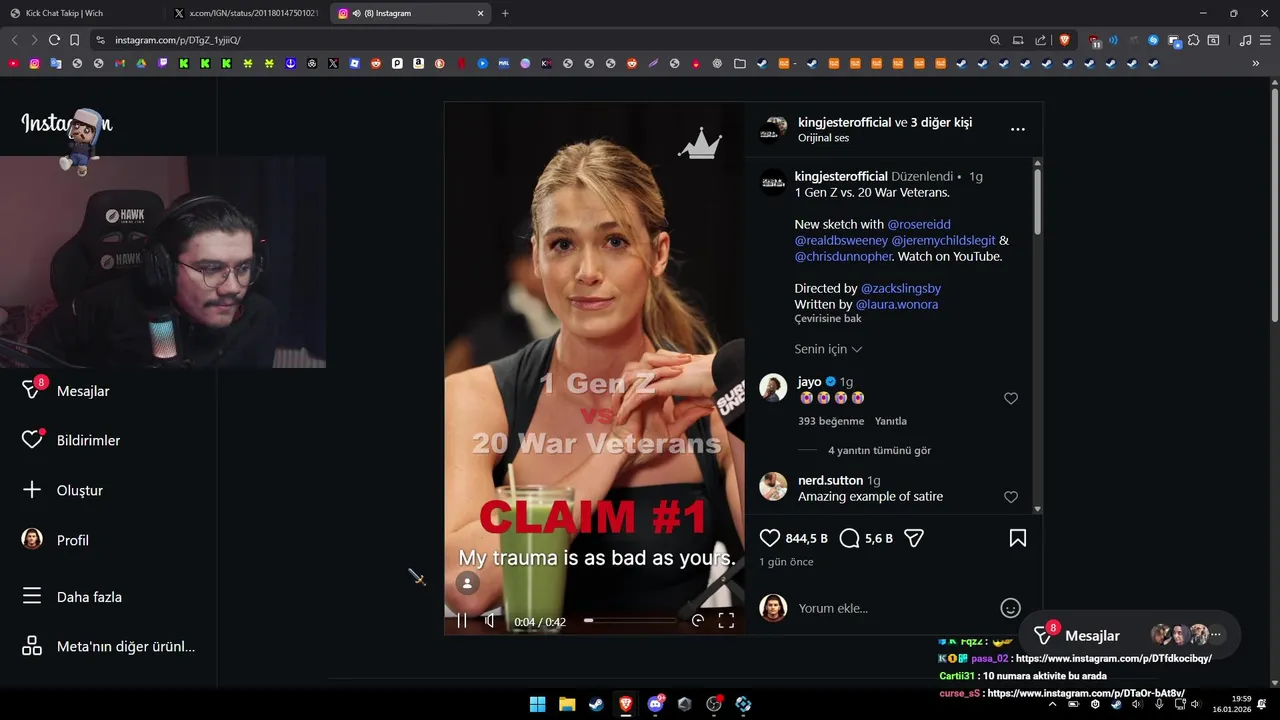
Task: Open a new browser tab with plus
Action: pos(505,13)
